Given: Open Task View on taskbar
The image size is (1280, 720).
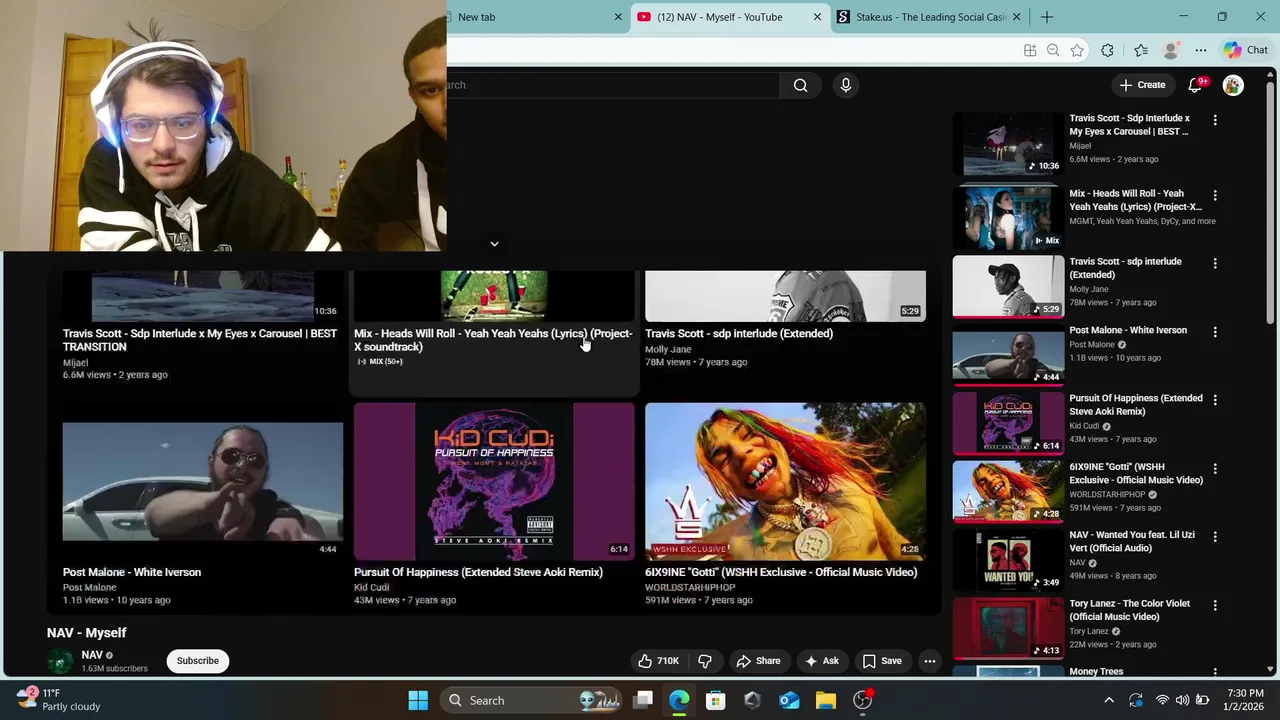Looking at the screenshot, I should pyautogui.click(x=643, y=700).
